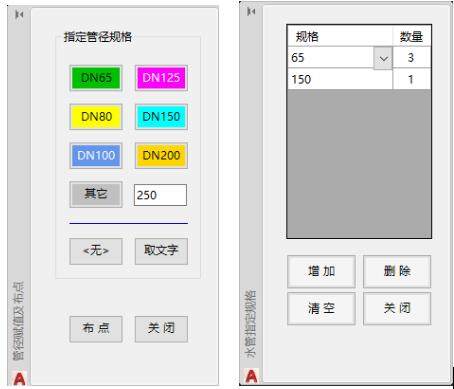Select the blue DN100 pipe size
This screenshot has height=389, width=454.
(x=96, y=156)
